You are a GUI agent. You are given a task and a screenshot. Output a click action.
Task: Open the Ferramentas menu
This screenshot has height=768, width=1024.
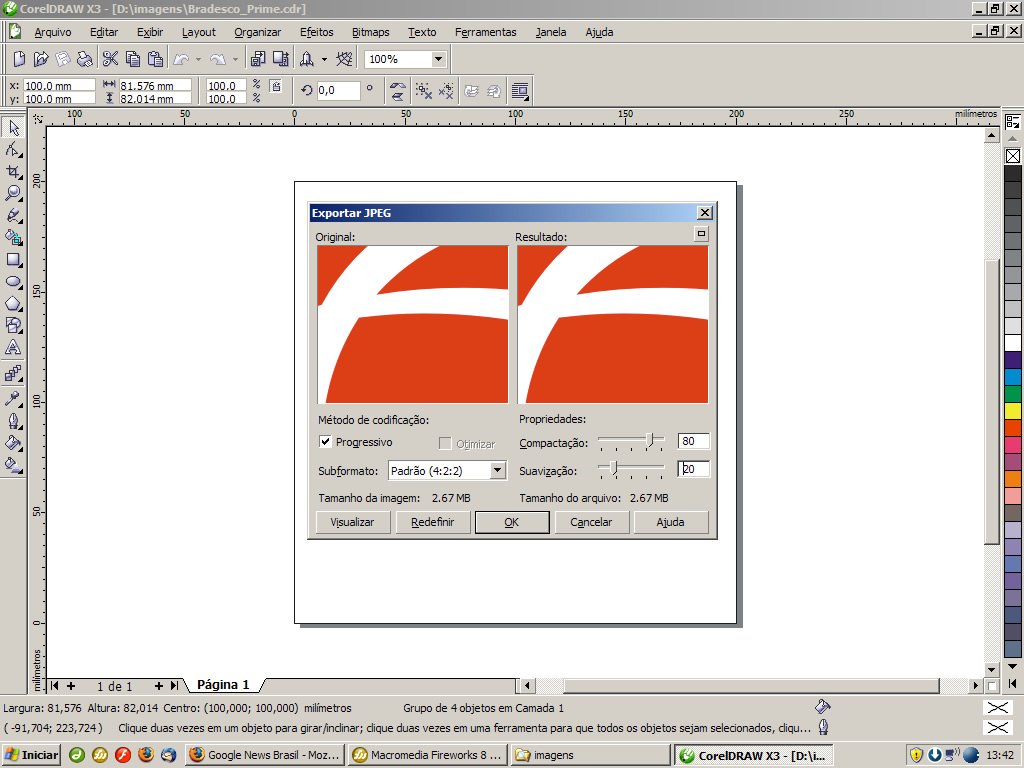point(485,32)
